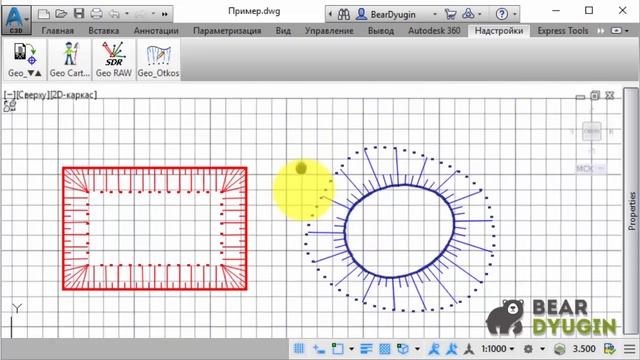Restore the drawing viewport window
This screenshot has width=640, height=360.
tap(595, 96)
